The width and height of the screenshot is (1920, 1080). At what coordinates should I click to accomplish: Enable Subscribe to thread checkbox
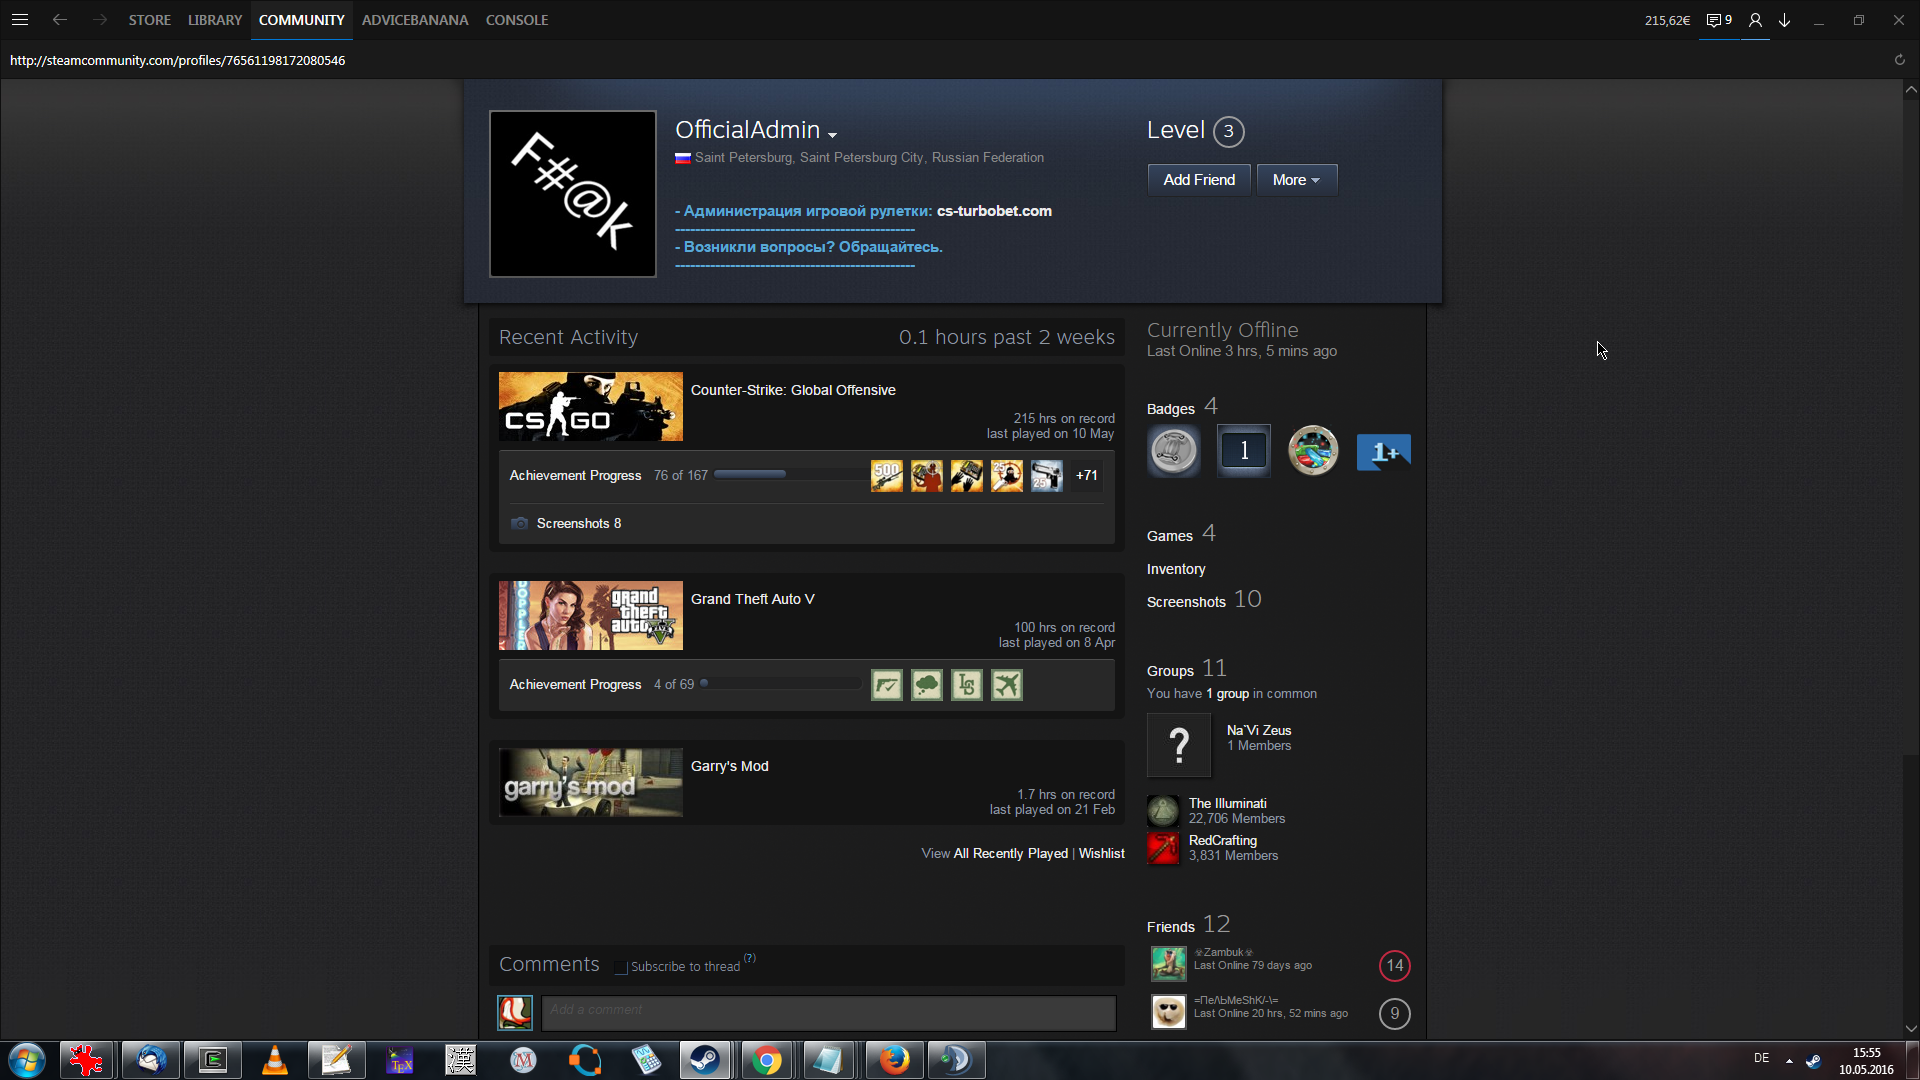click(621, 967)
